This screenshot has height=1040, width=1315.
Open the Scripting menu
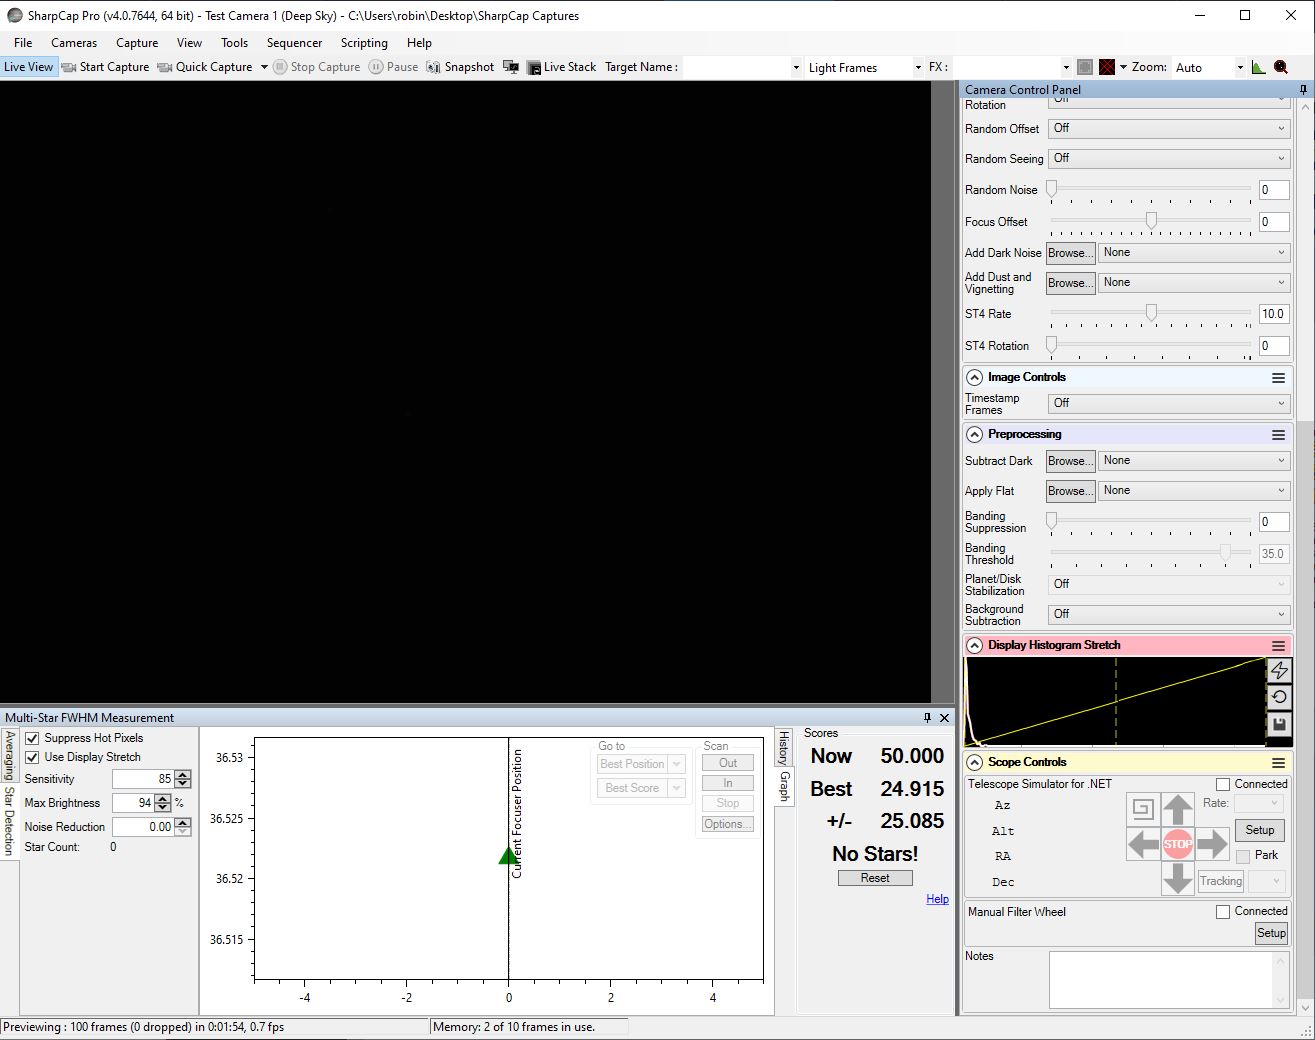click(364, 43)
